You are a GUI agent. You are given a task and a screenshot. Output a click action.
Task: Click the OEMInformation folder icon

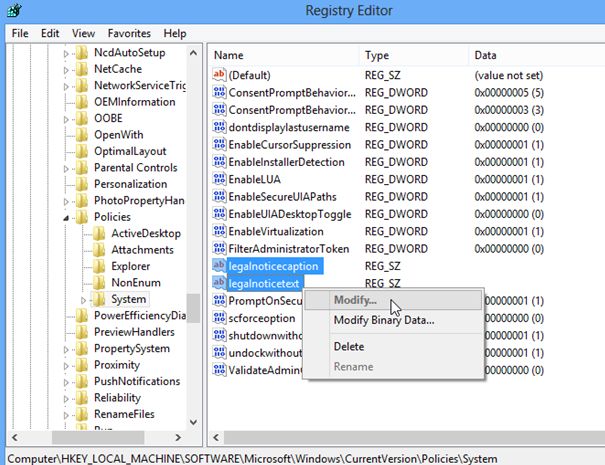pos(82,102)
